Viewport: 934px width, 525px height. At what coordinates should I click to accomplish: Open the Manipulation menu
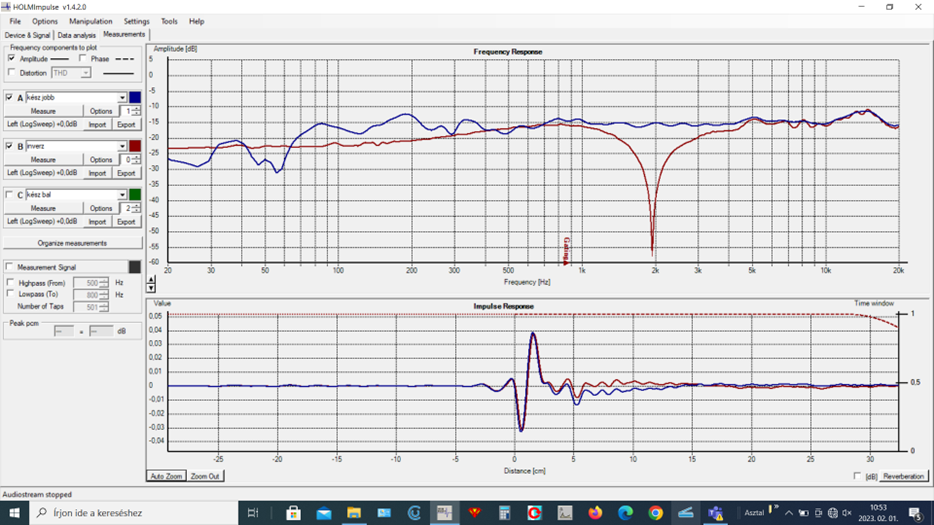point(91,21)
